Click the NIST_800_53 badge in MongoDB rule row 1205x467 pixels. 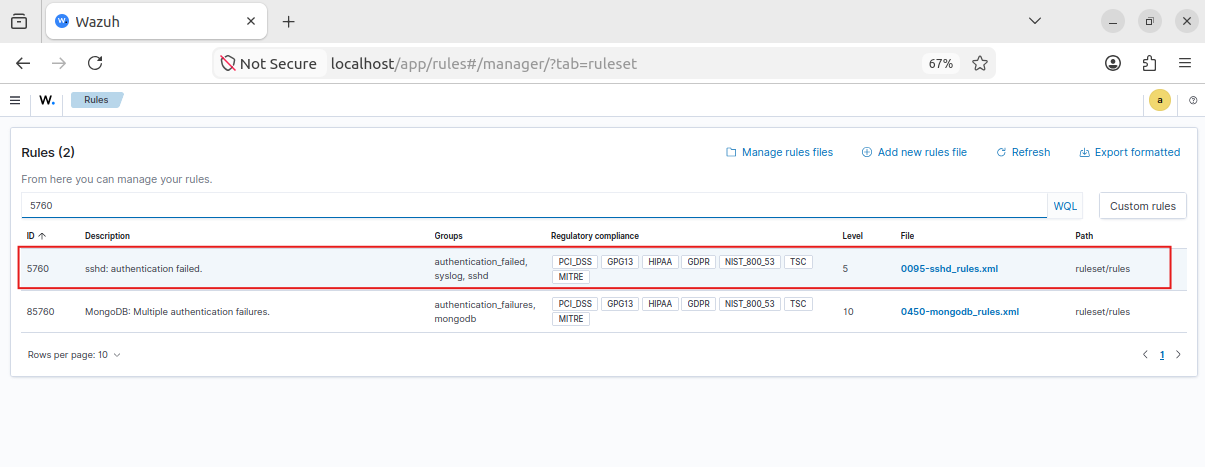pyautogui.click(x=750, y=304)
